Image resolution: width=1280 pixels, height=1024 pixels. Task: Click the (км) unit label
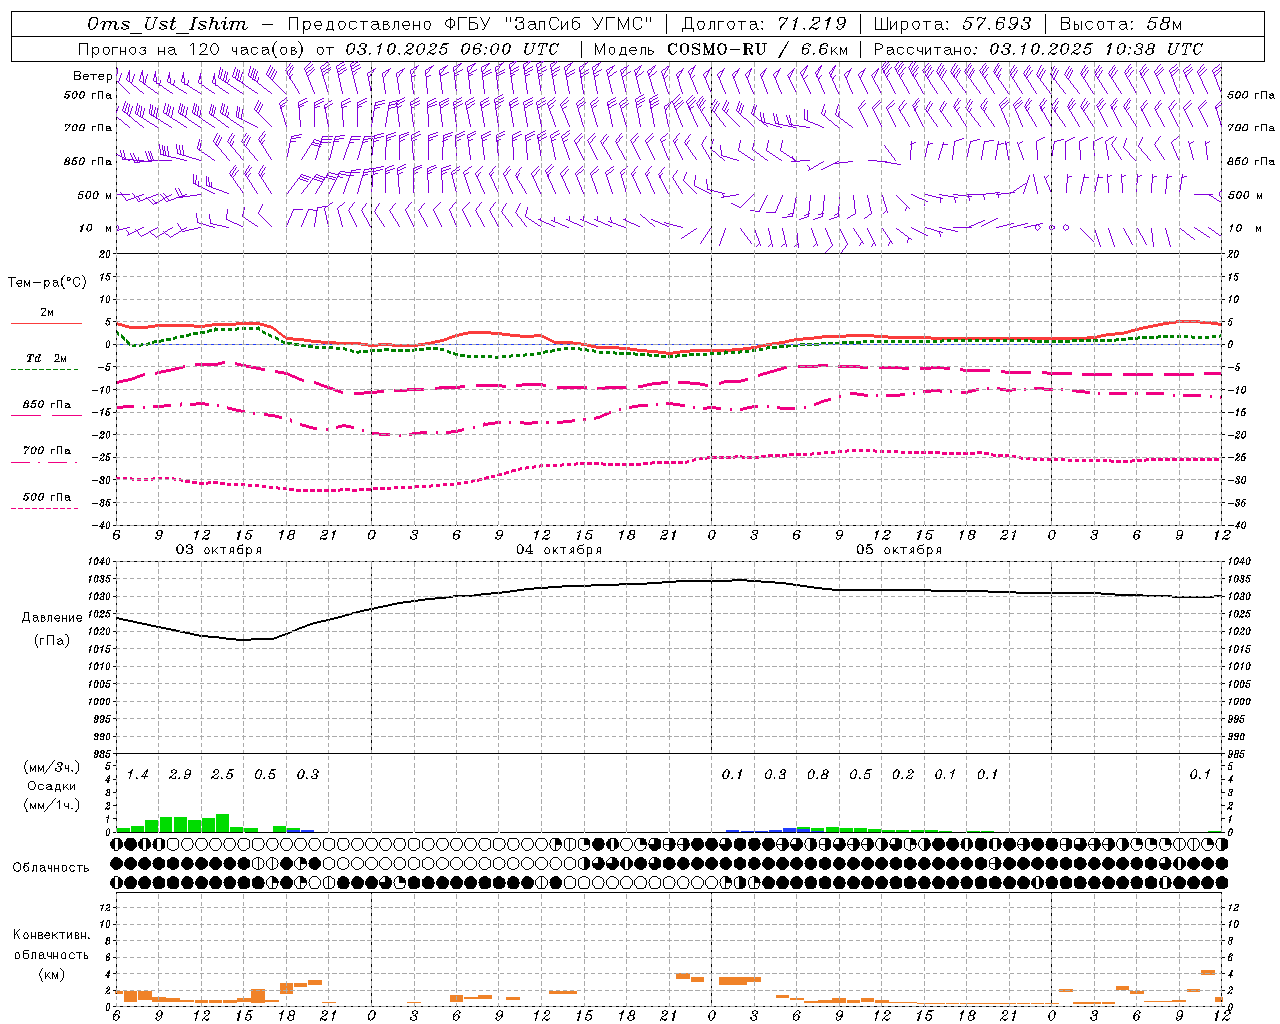tap(51, 974)
